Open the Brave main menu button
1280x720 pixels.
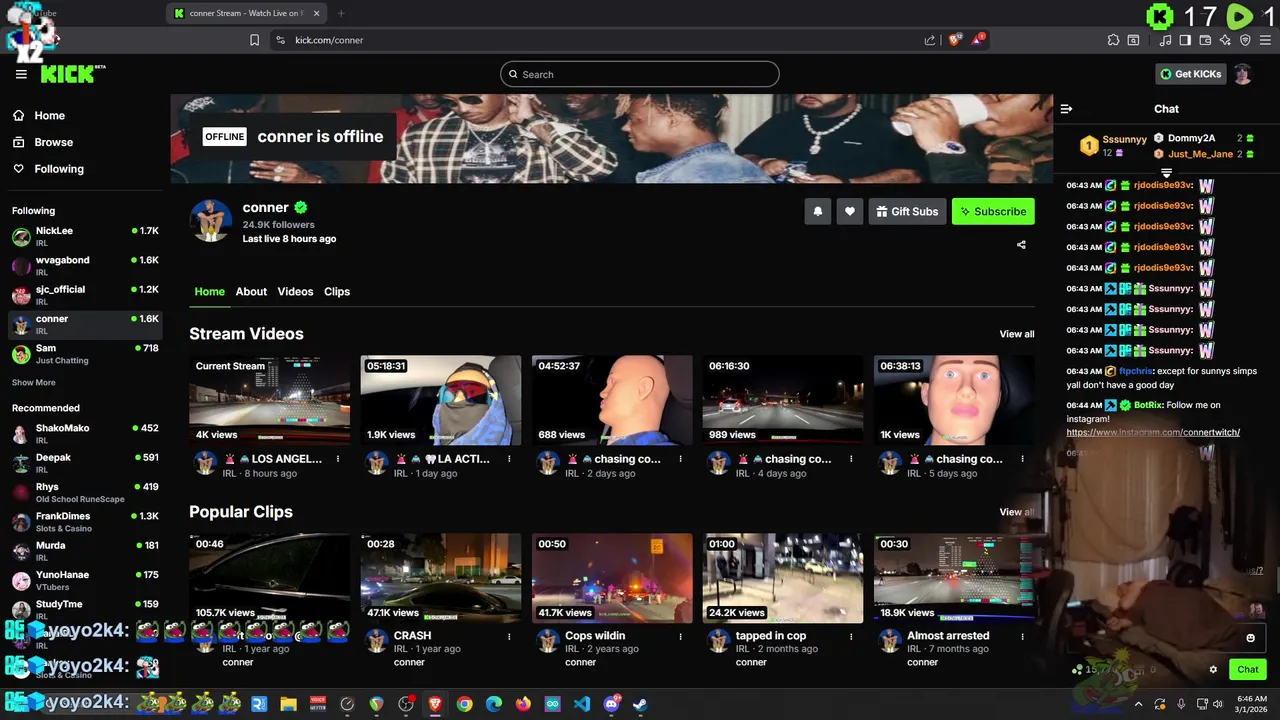(x=1265, y=40)
